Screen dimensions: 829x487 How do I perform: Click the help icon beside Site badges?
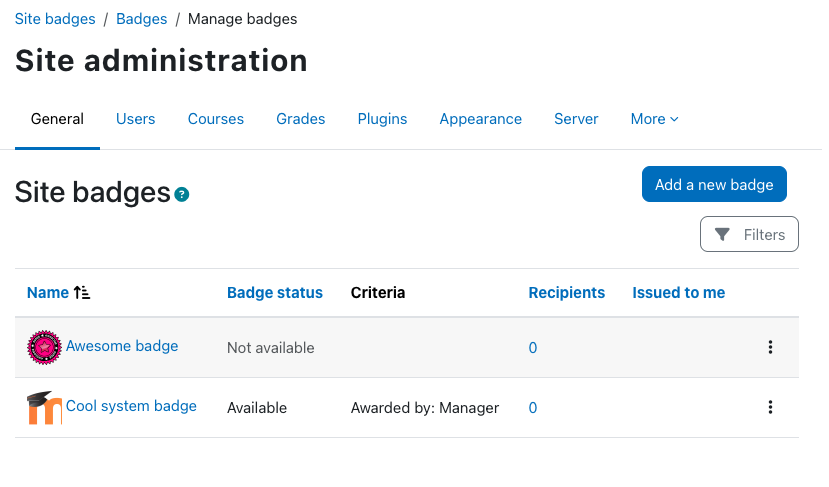[x=182, y=195]
